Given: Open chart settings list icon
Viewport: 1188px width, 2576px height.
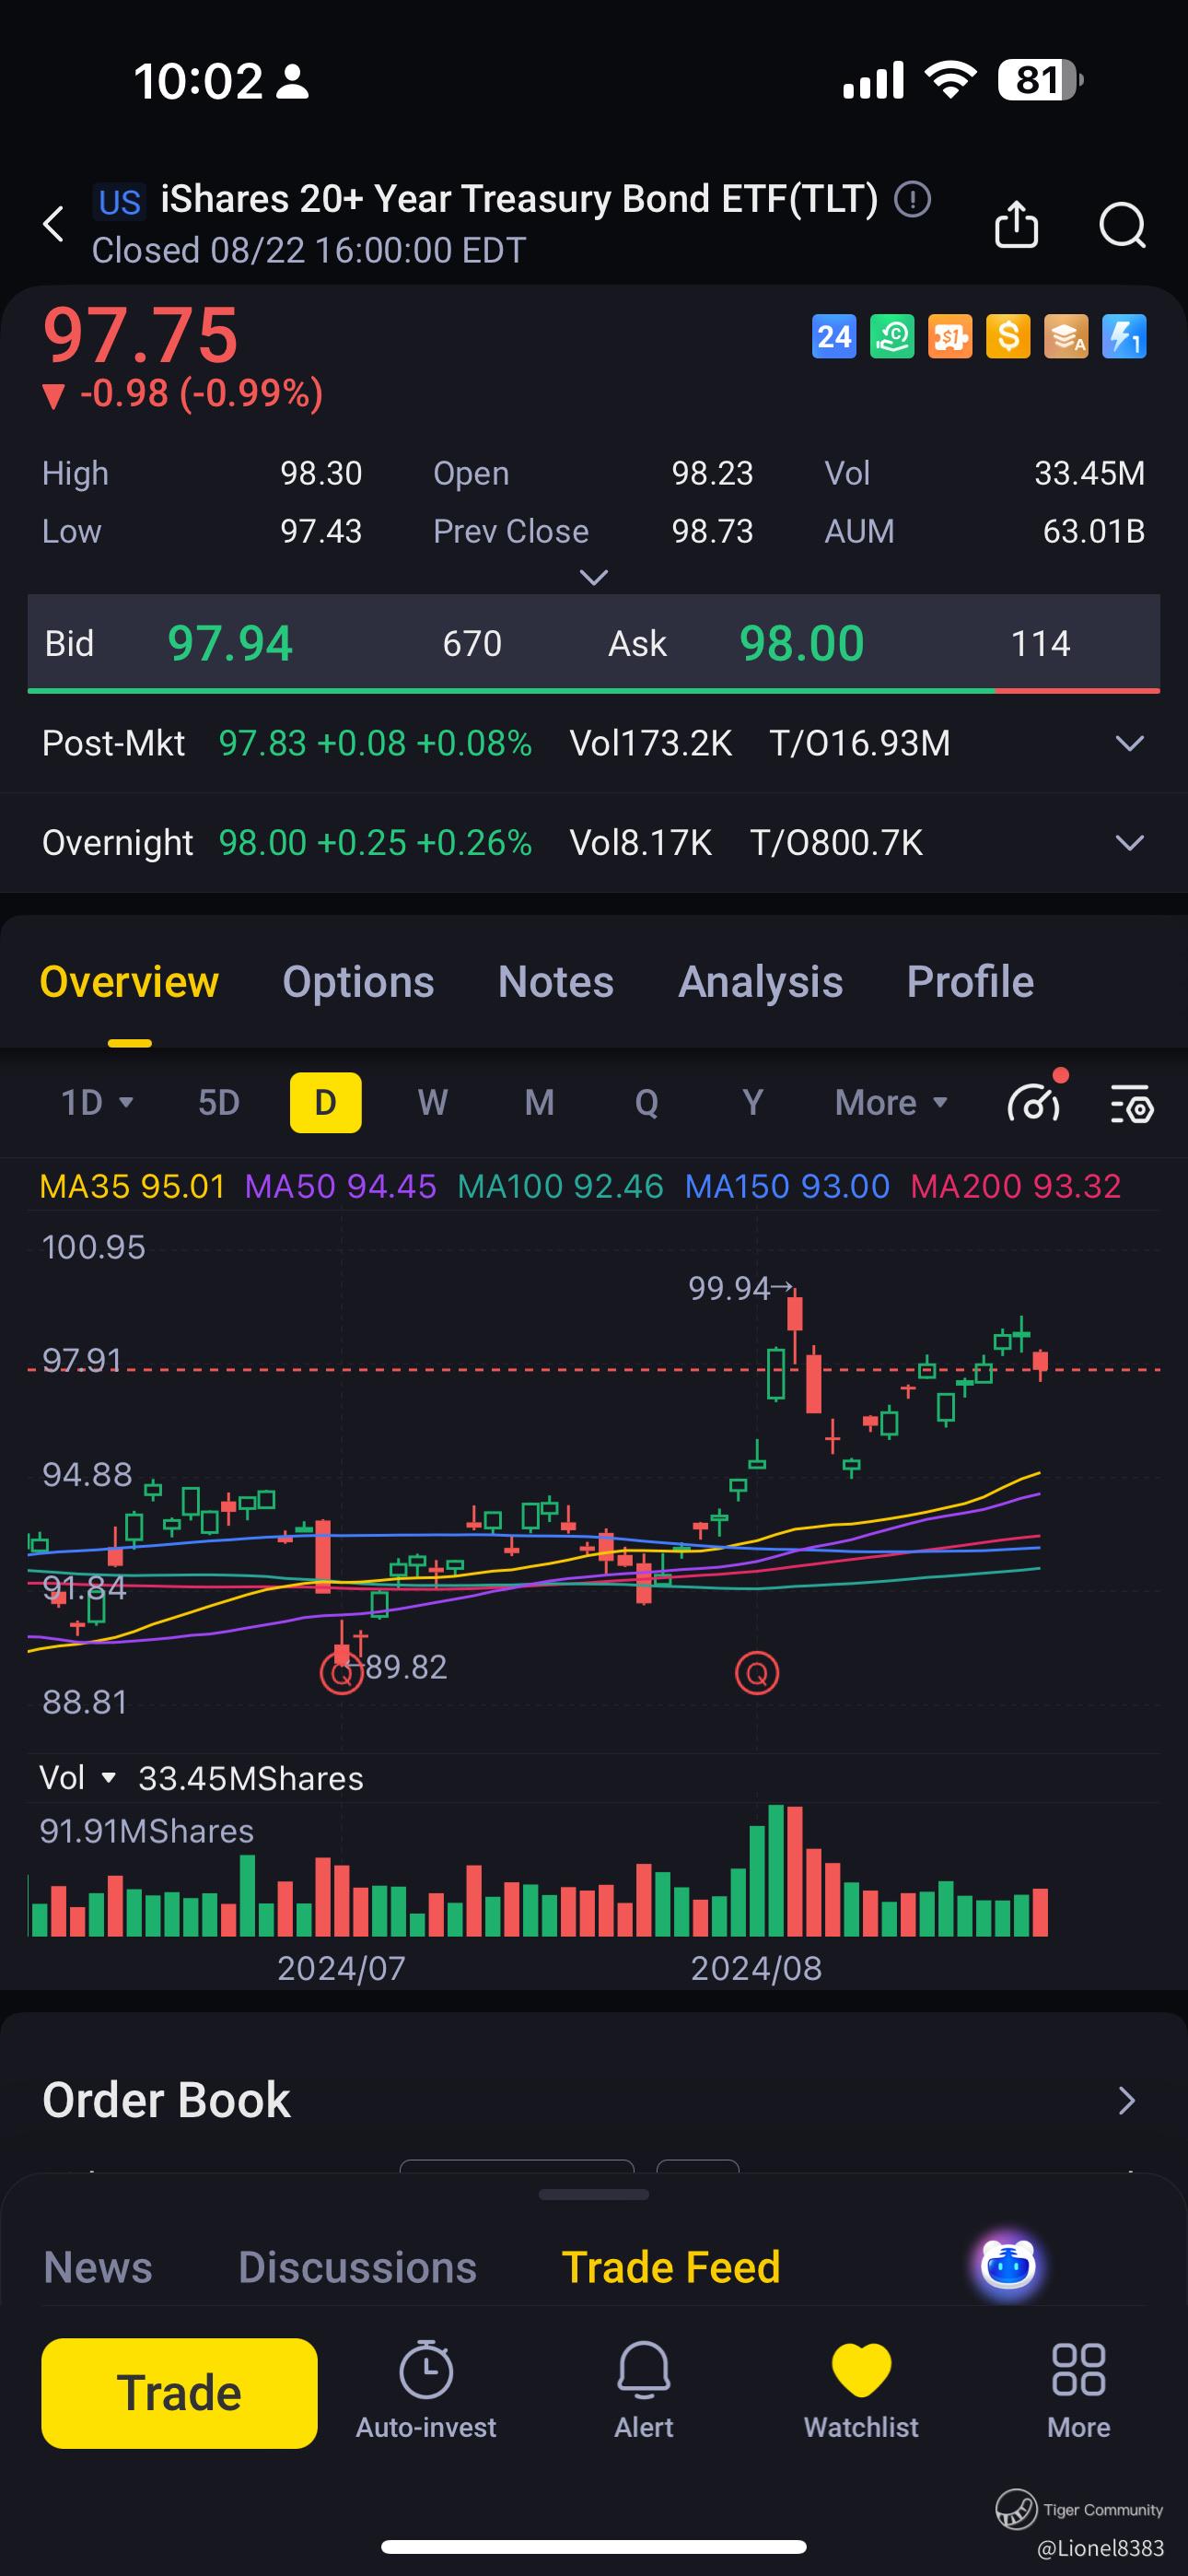Looking at the screenshot, I should 1132,1103.
